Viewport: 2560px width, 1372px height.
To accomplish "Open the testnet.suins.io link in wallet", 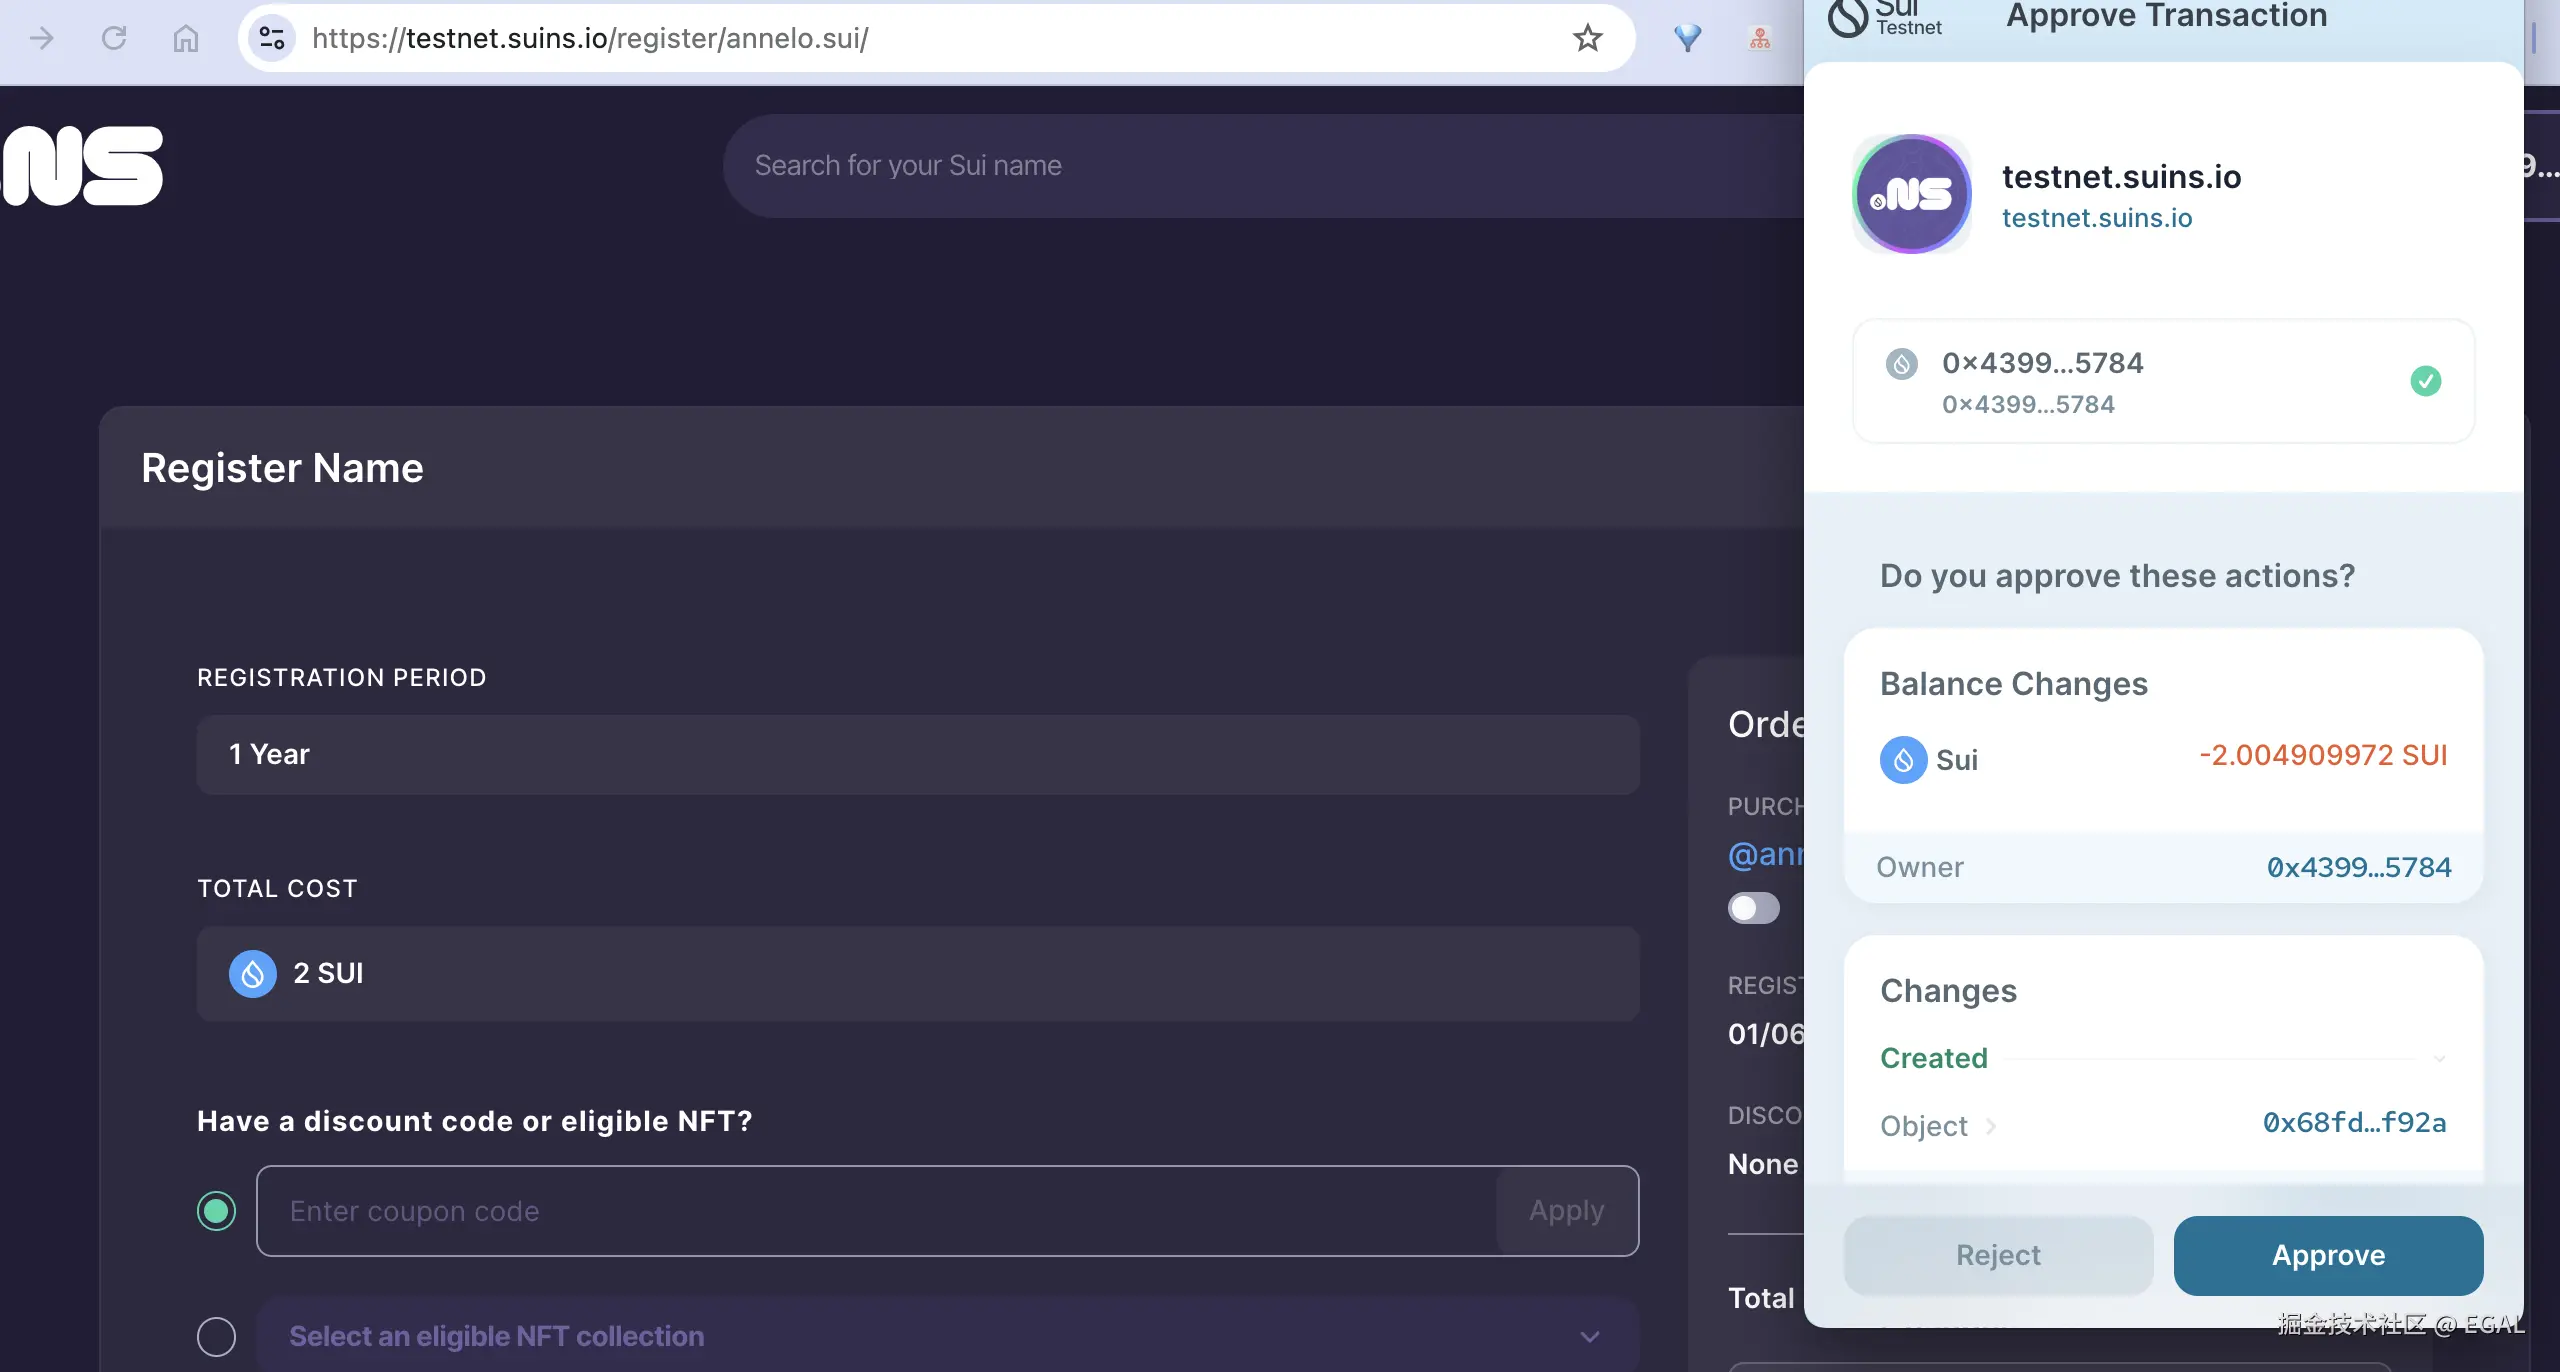I will tap(2096, 218).
